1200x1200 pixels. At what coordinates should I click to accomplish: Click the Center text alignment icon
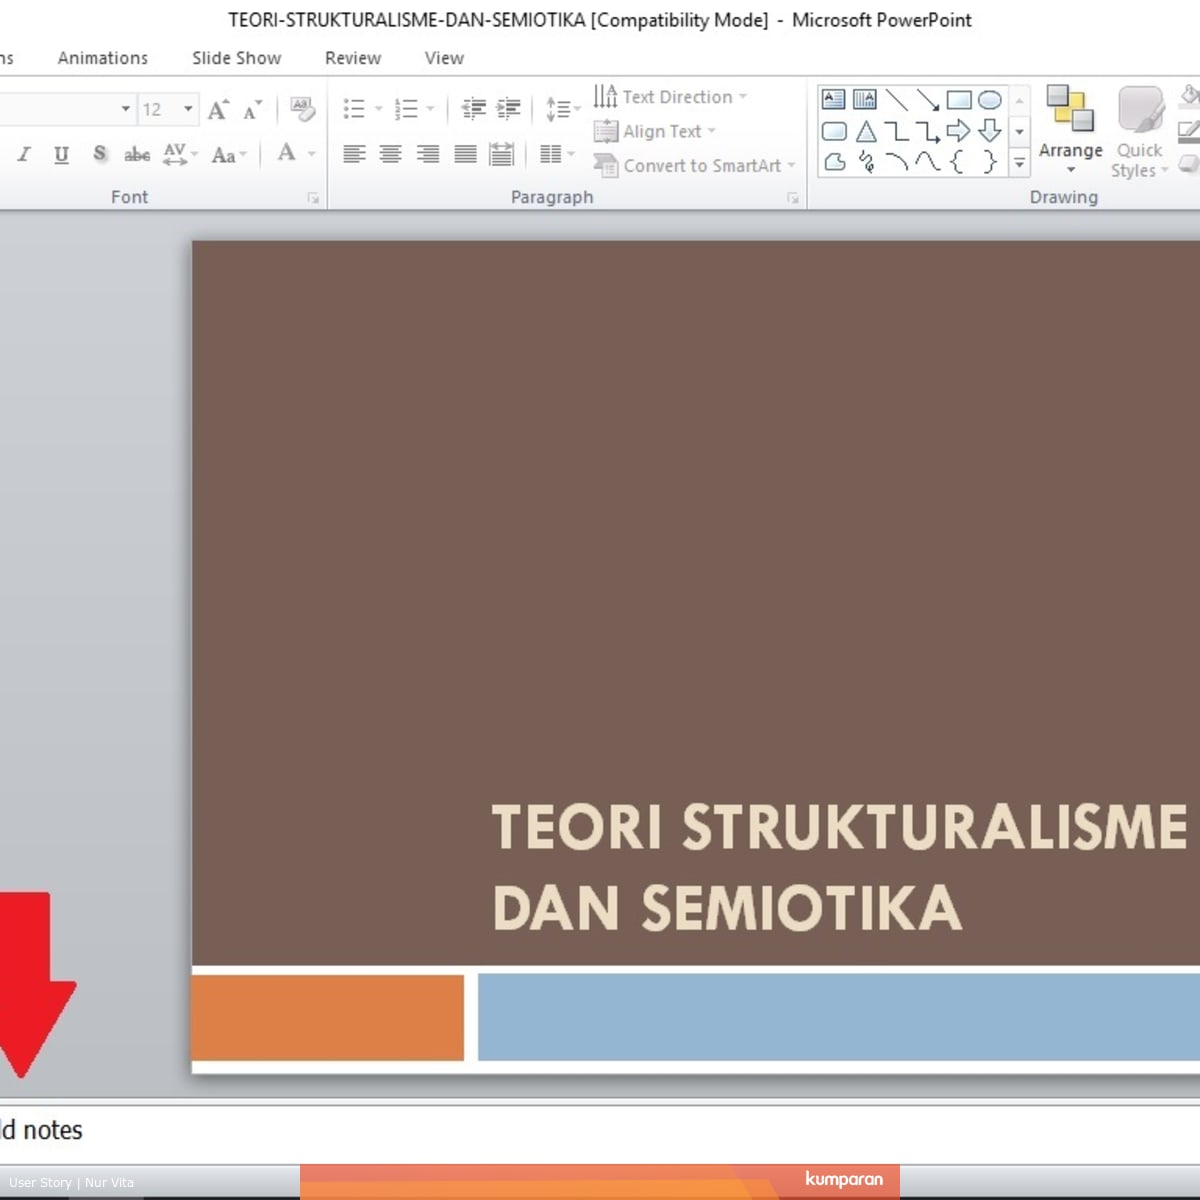point(391,154)
